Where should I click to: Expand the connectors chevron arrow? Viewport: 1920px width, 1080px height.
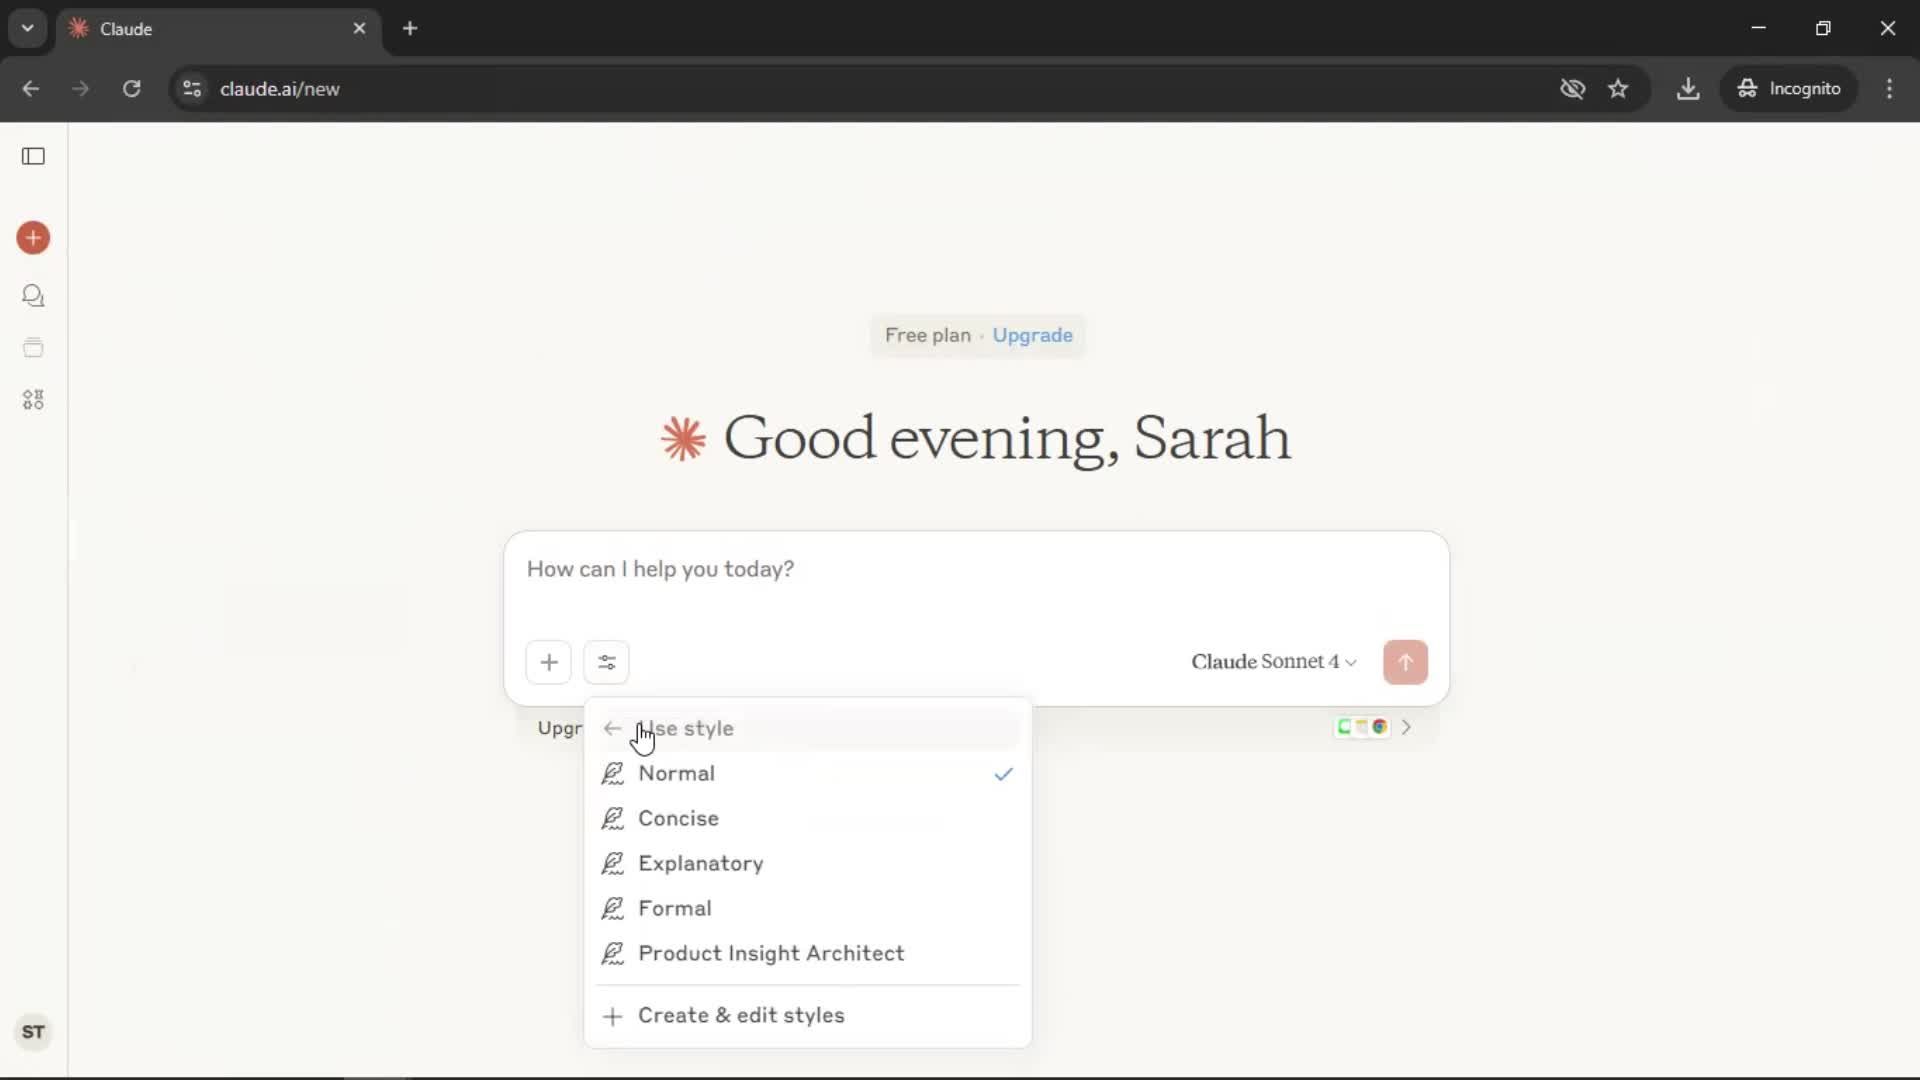(1406, 727)
